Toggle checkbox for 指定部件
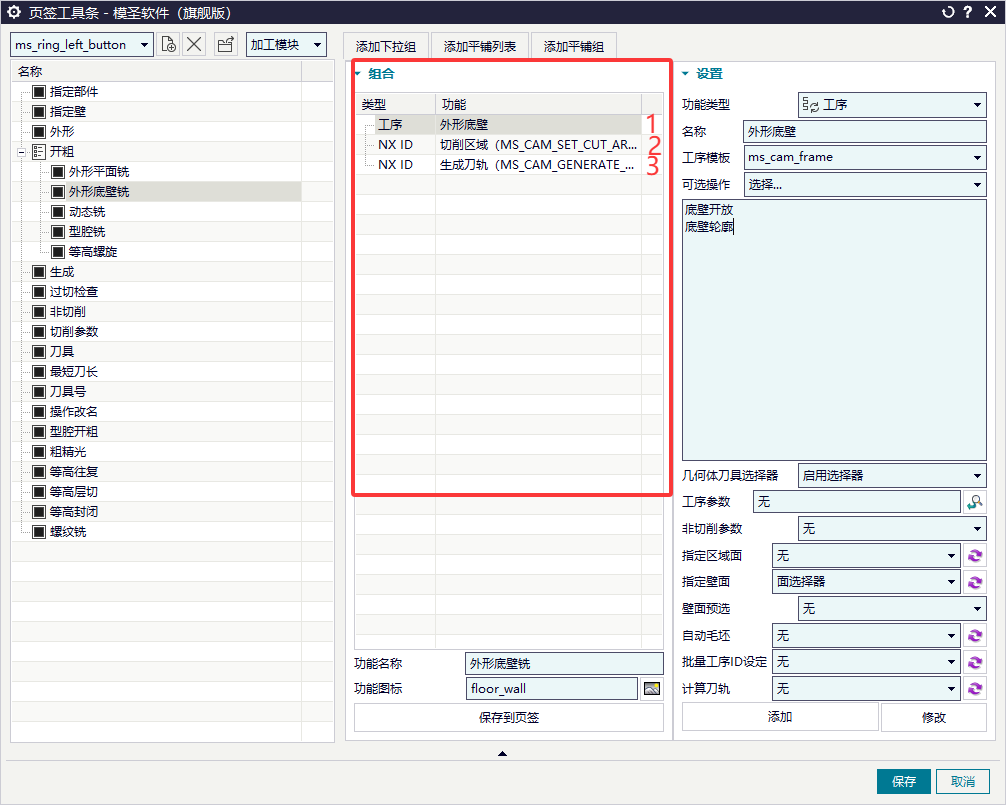Image resolution: width=1006 pixels, height=805 pixels. (x=38, y=92)
